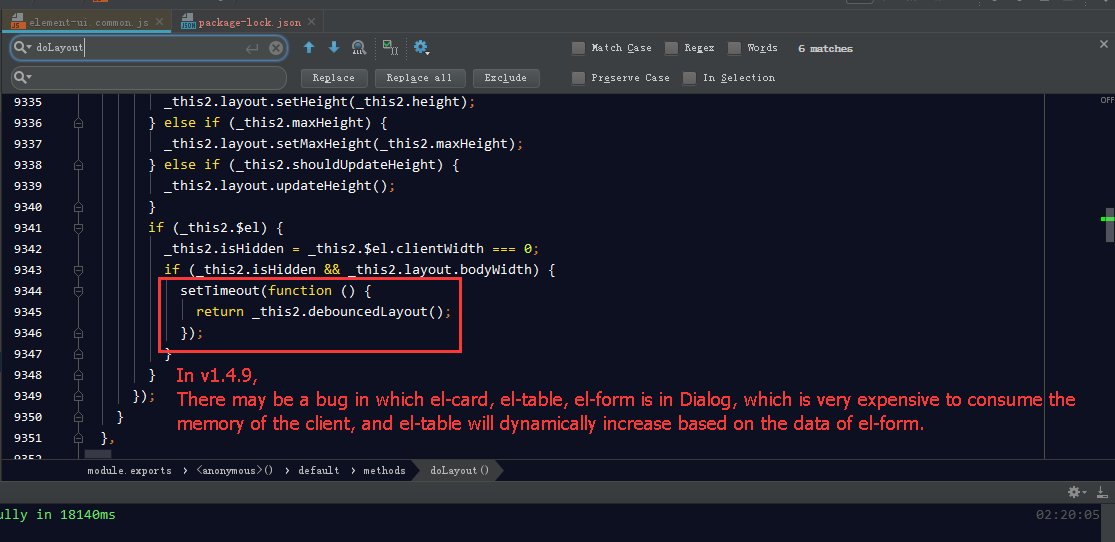The height and width of the screenshot is (542, 1115).
Task: Jump to next search occurrence arrow
Action: click(334, 48)
